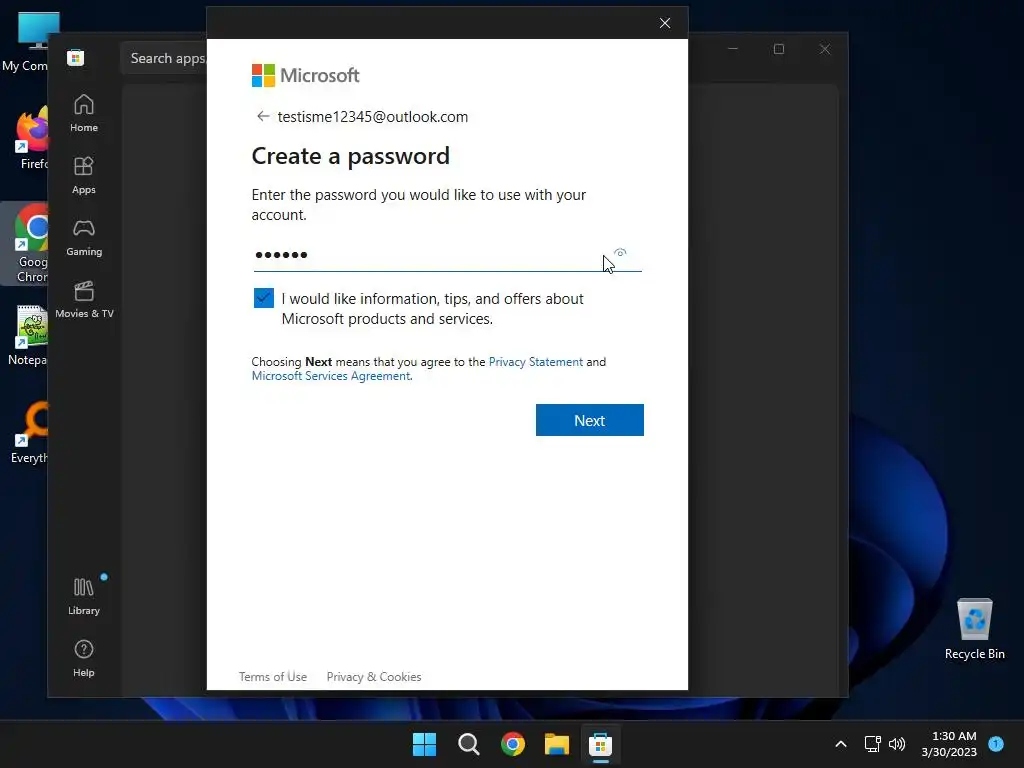
Task: Open Gaming section in Store sidebar
Action: tap(84, 238)
